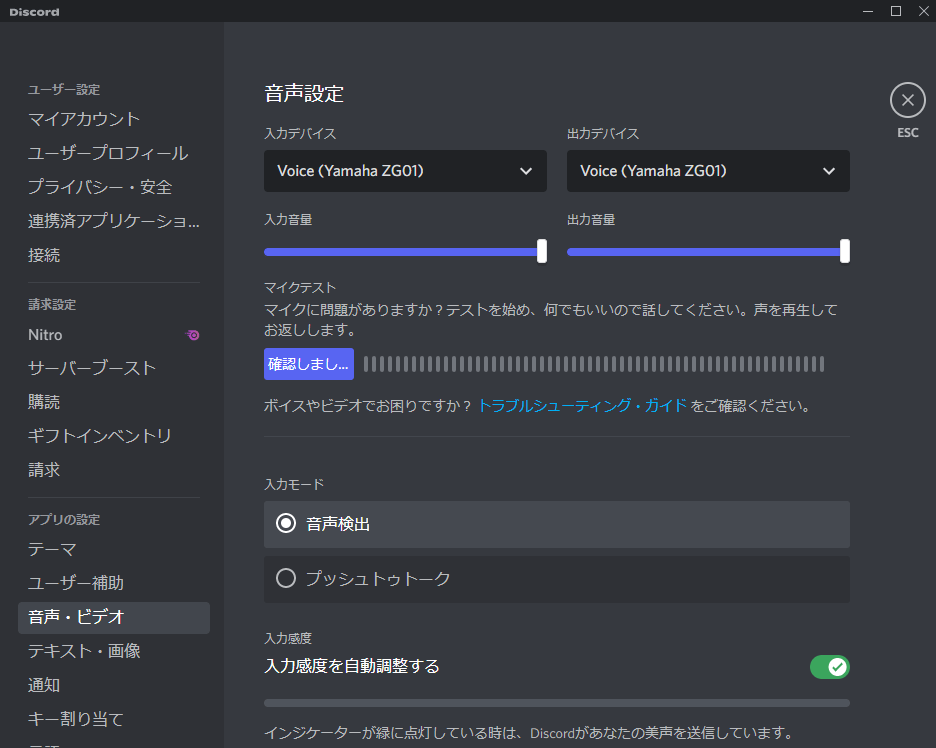Click the 入力音量 slider handle

point(542,251)
